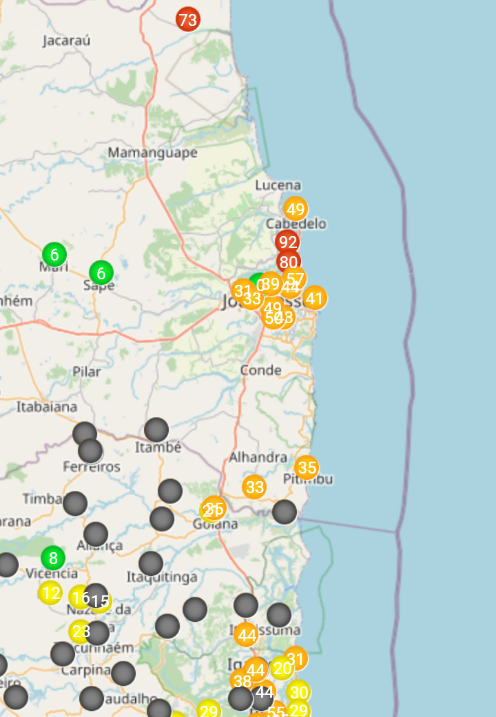Select the gray marker on coast east of Goiana
This screenshot has height=717, width=496.
284,511
